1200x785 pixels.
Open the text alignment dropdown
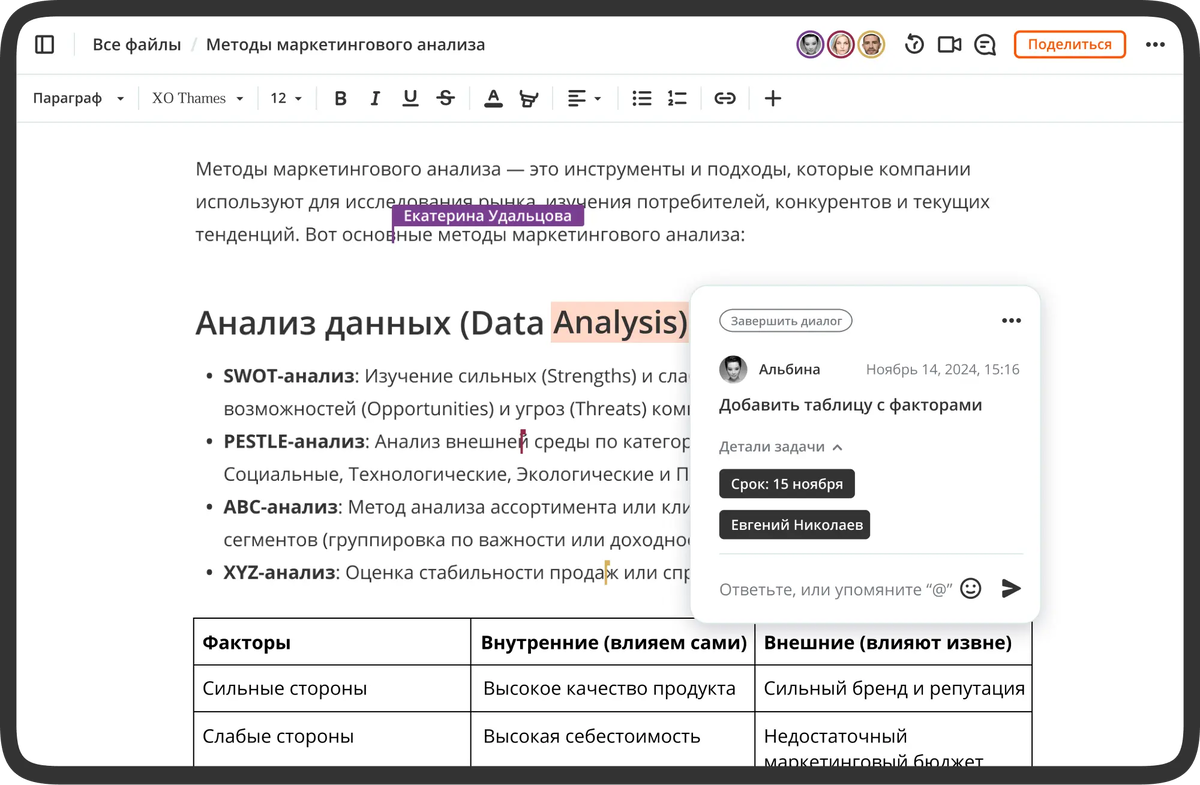point(583,97)
